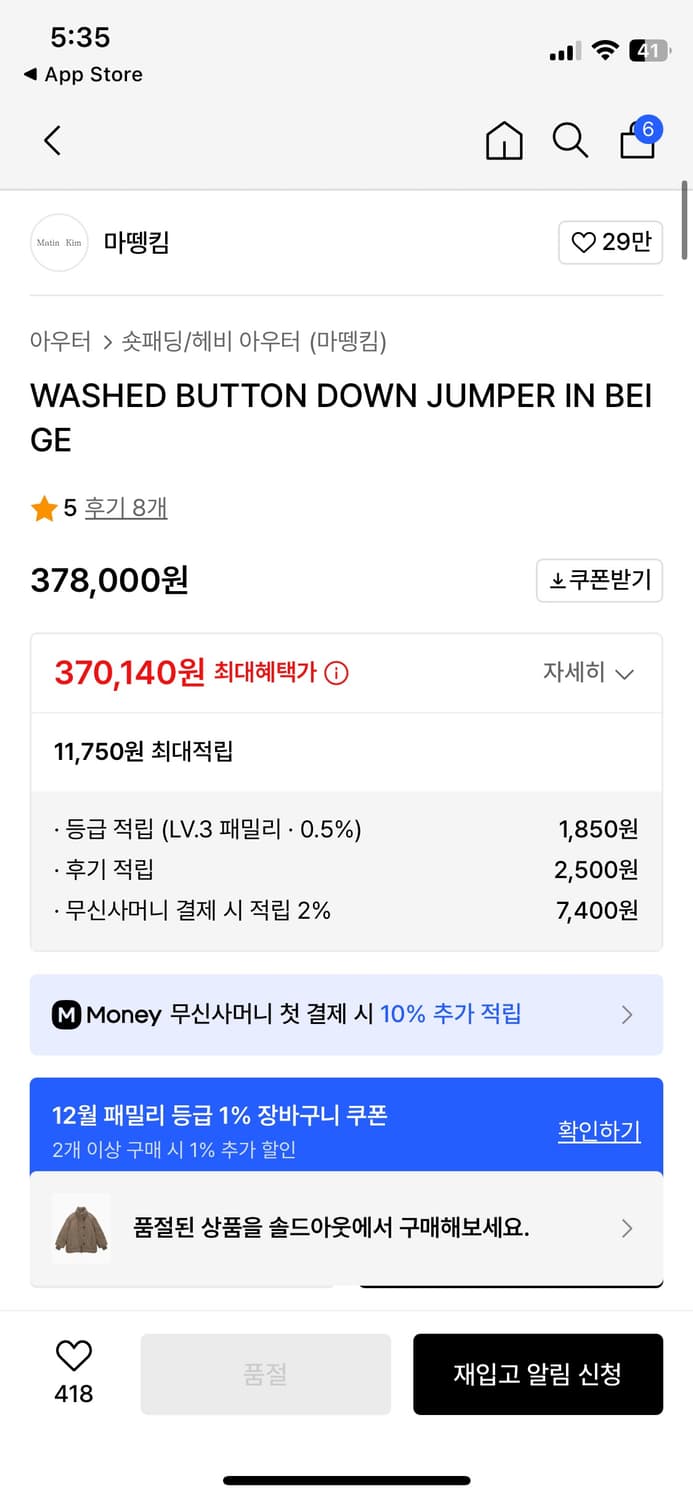
Task: Tap the yellow star rating icon
Action: click(x=43, y=508)
